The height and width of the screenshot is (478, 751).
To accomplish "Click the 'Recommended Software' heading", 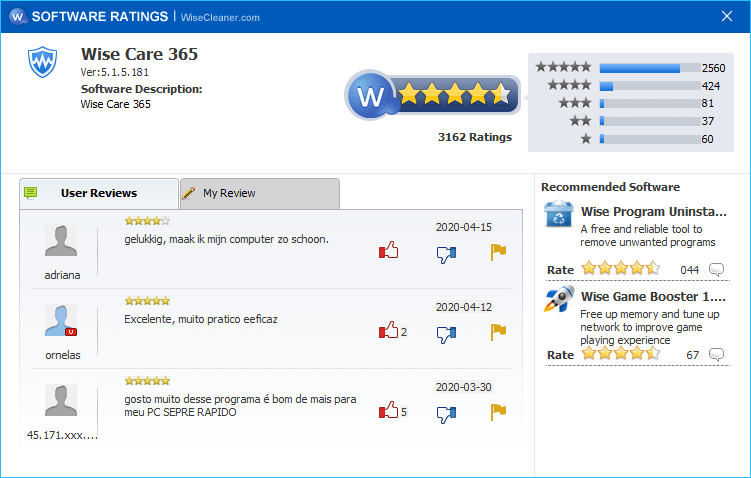I will (x=610, y=187).
